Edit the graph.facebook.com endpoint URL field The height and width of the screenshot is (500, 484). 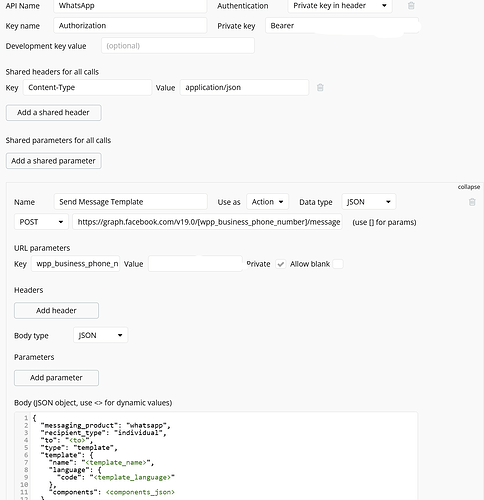point(207,222)
